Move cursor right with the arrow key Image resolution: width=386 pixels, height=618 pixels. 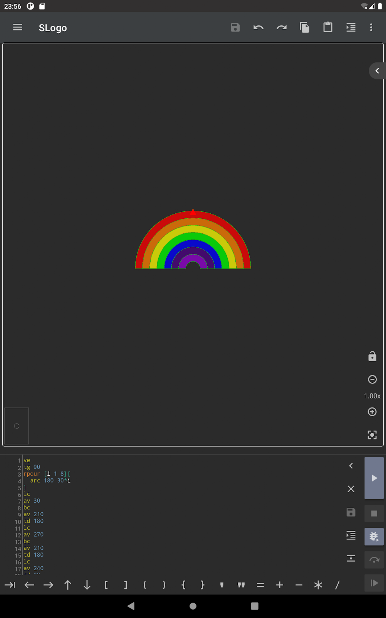click(x=48, y=585)
